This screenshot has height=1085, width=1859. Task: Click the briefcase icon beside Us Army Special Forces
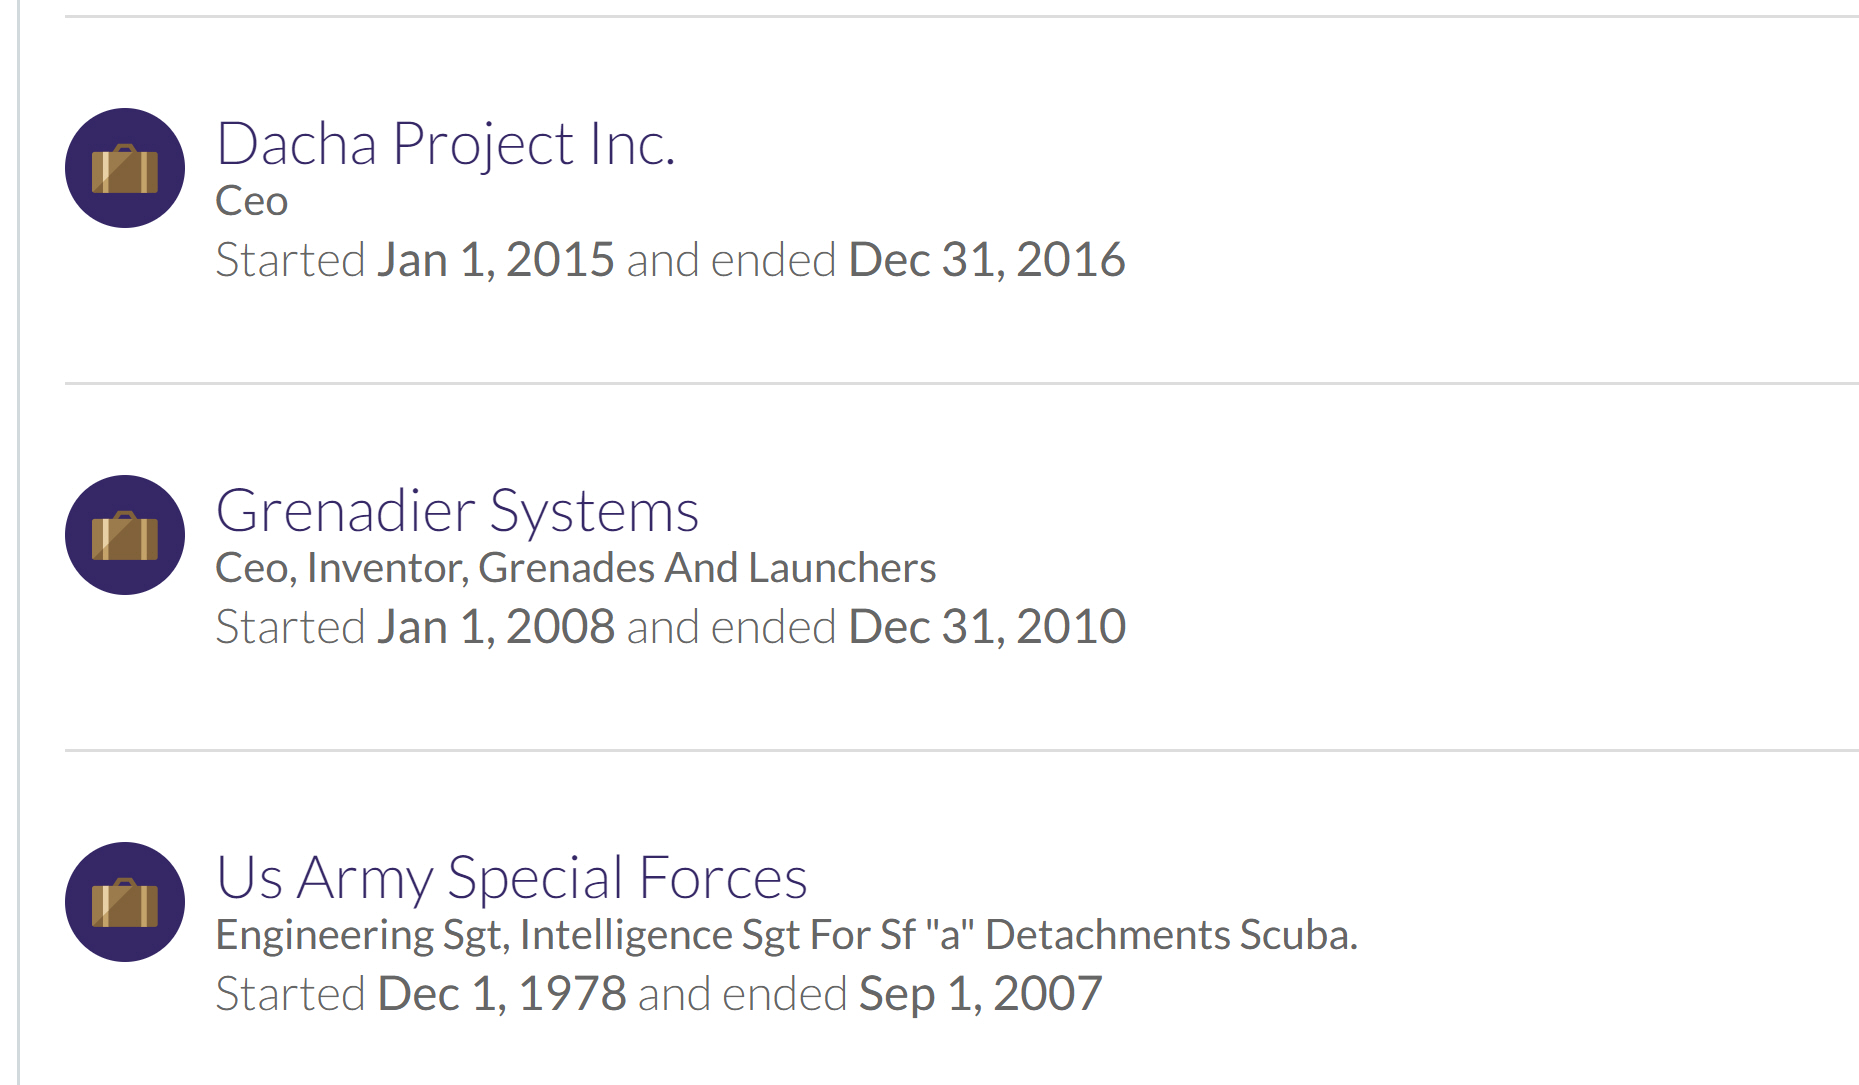[x=125, y=902]
